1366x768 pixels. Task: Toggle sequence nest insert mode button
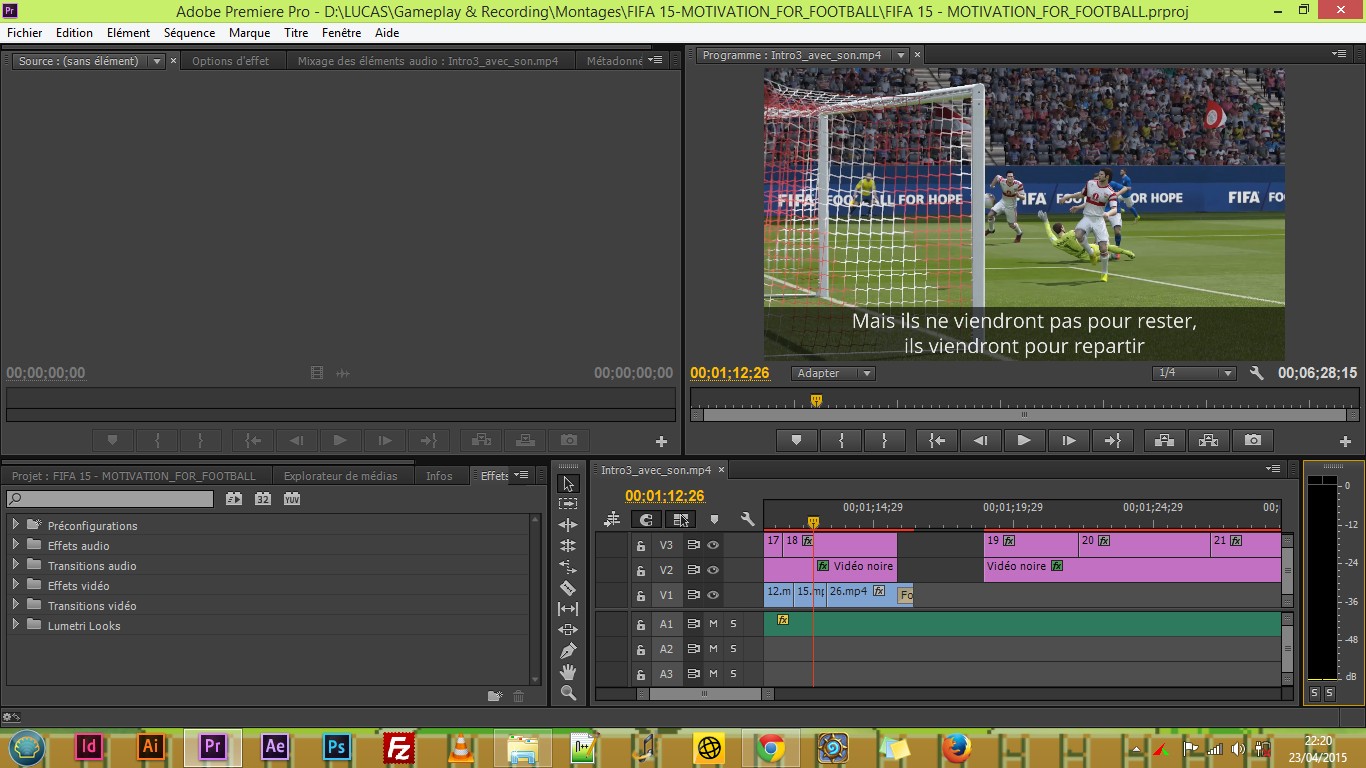[x=612, y=519]
